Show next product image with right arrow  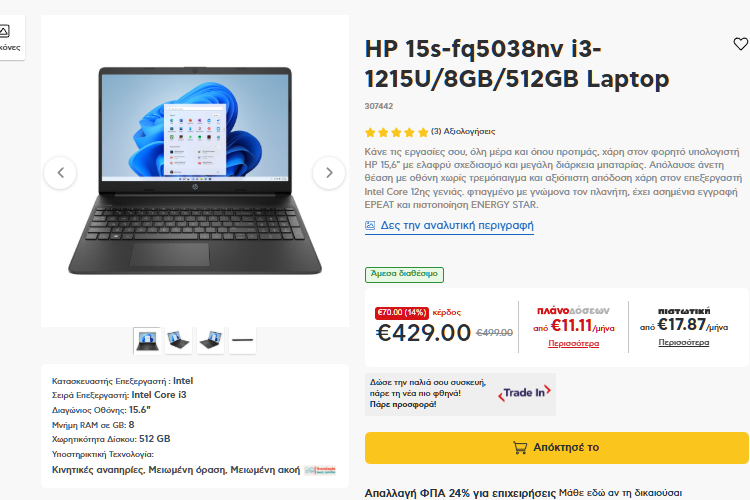point(329,173)
